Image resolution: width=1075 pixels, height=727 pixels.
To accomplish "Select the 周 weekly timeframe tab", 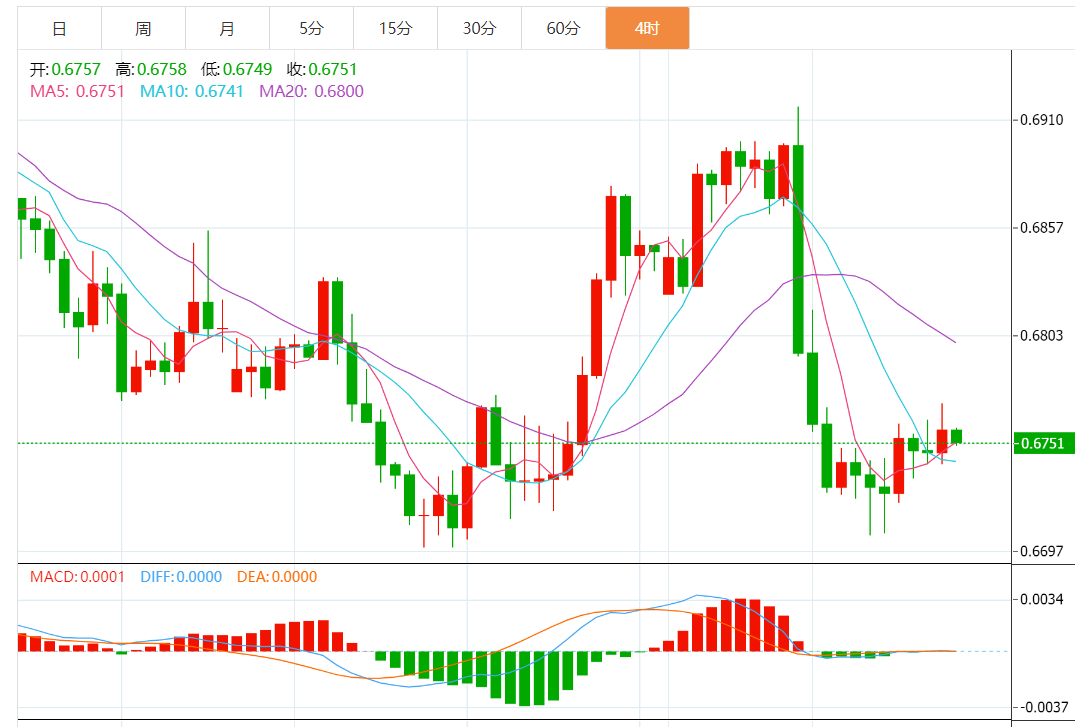I will [x=143, y=29].
